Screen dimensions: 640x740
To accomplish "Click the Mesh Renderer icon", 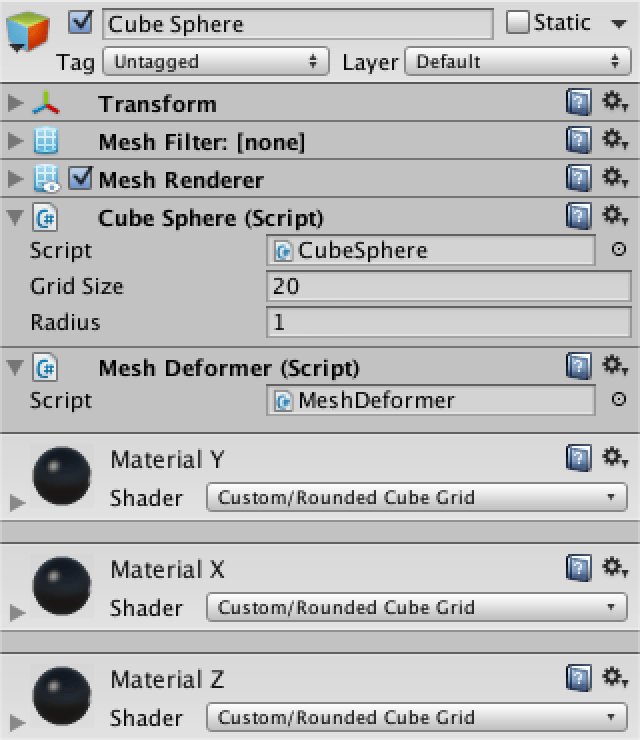I will click(47, 179).
